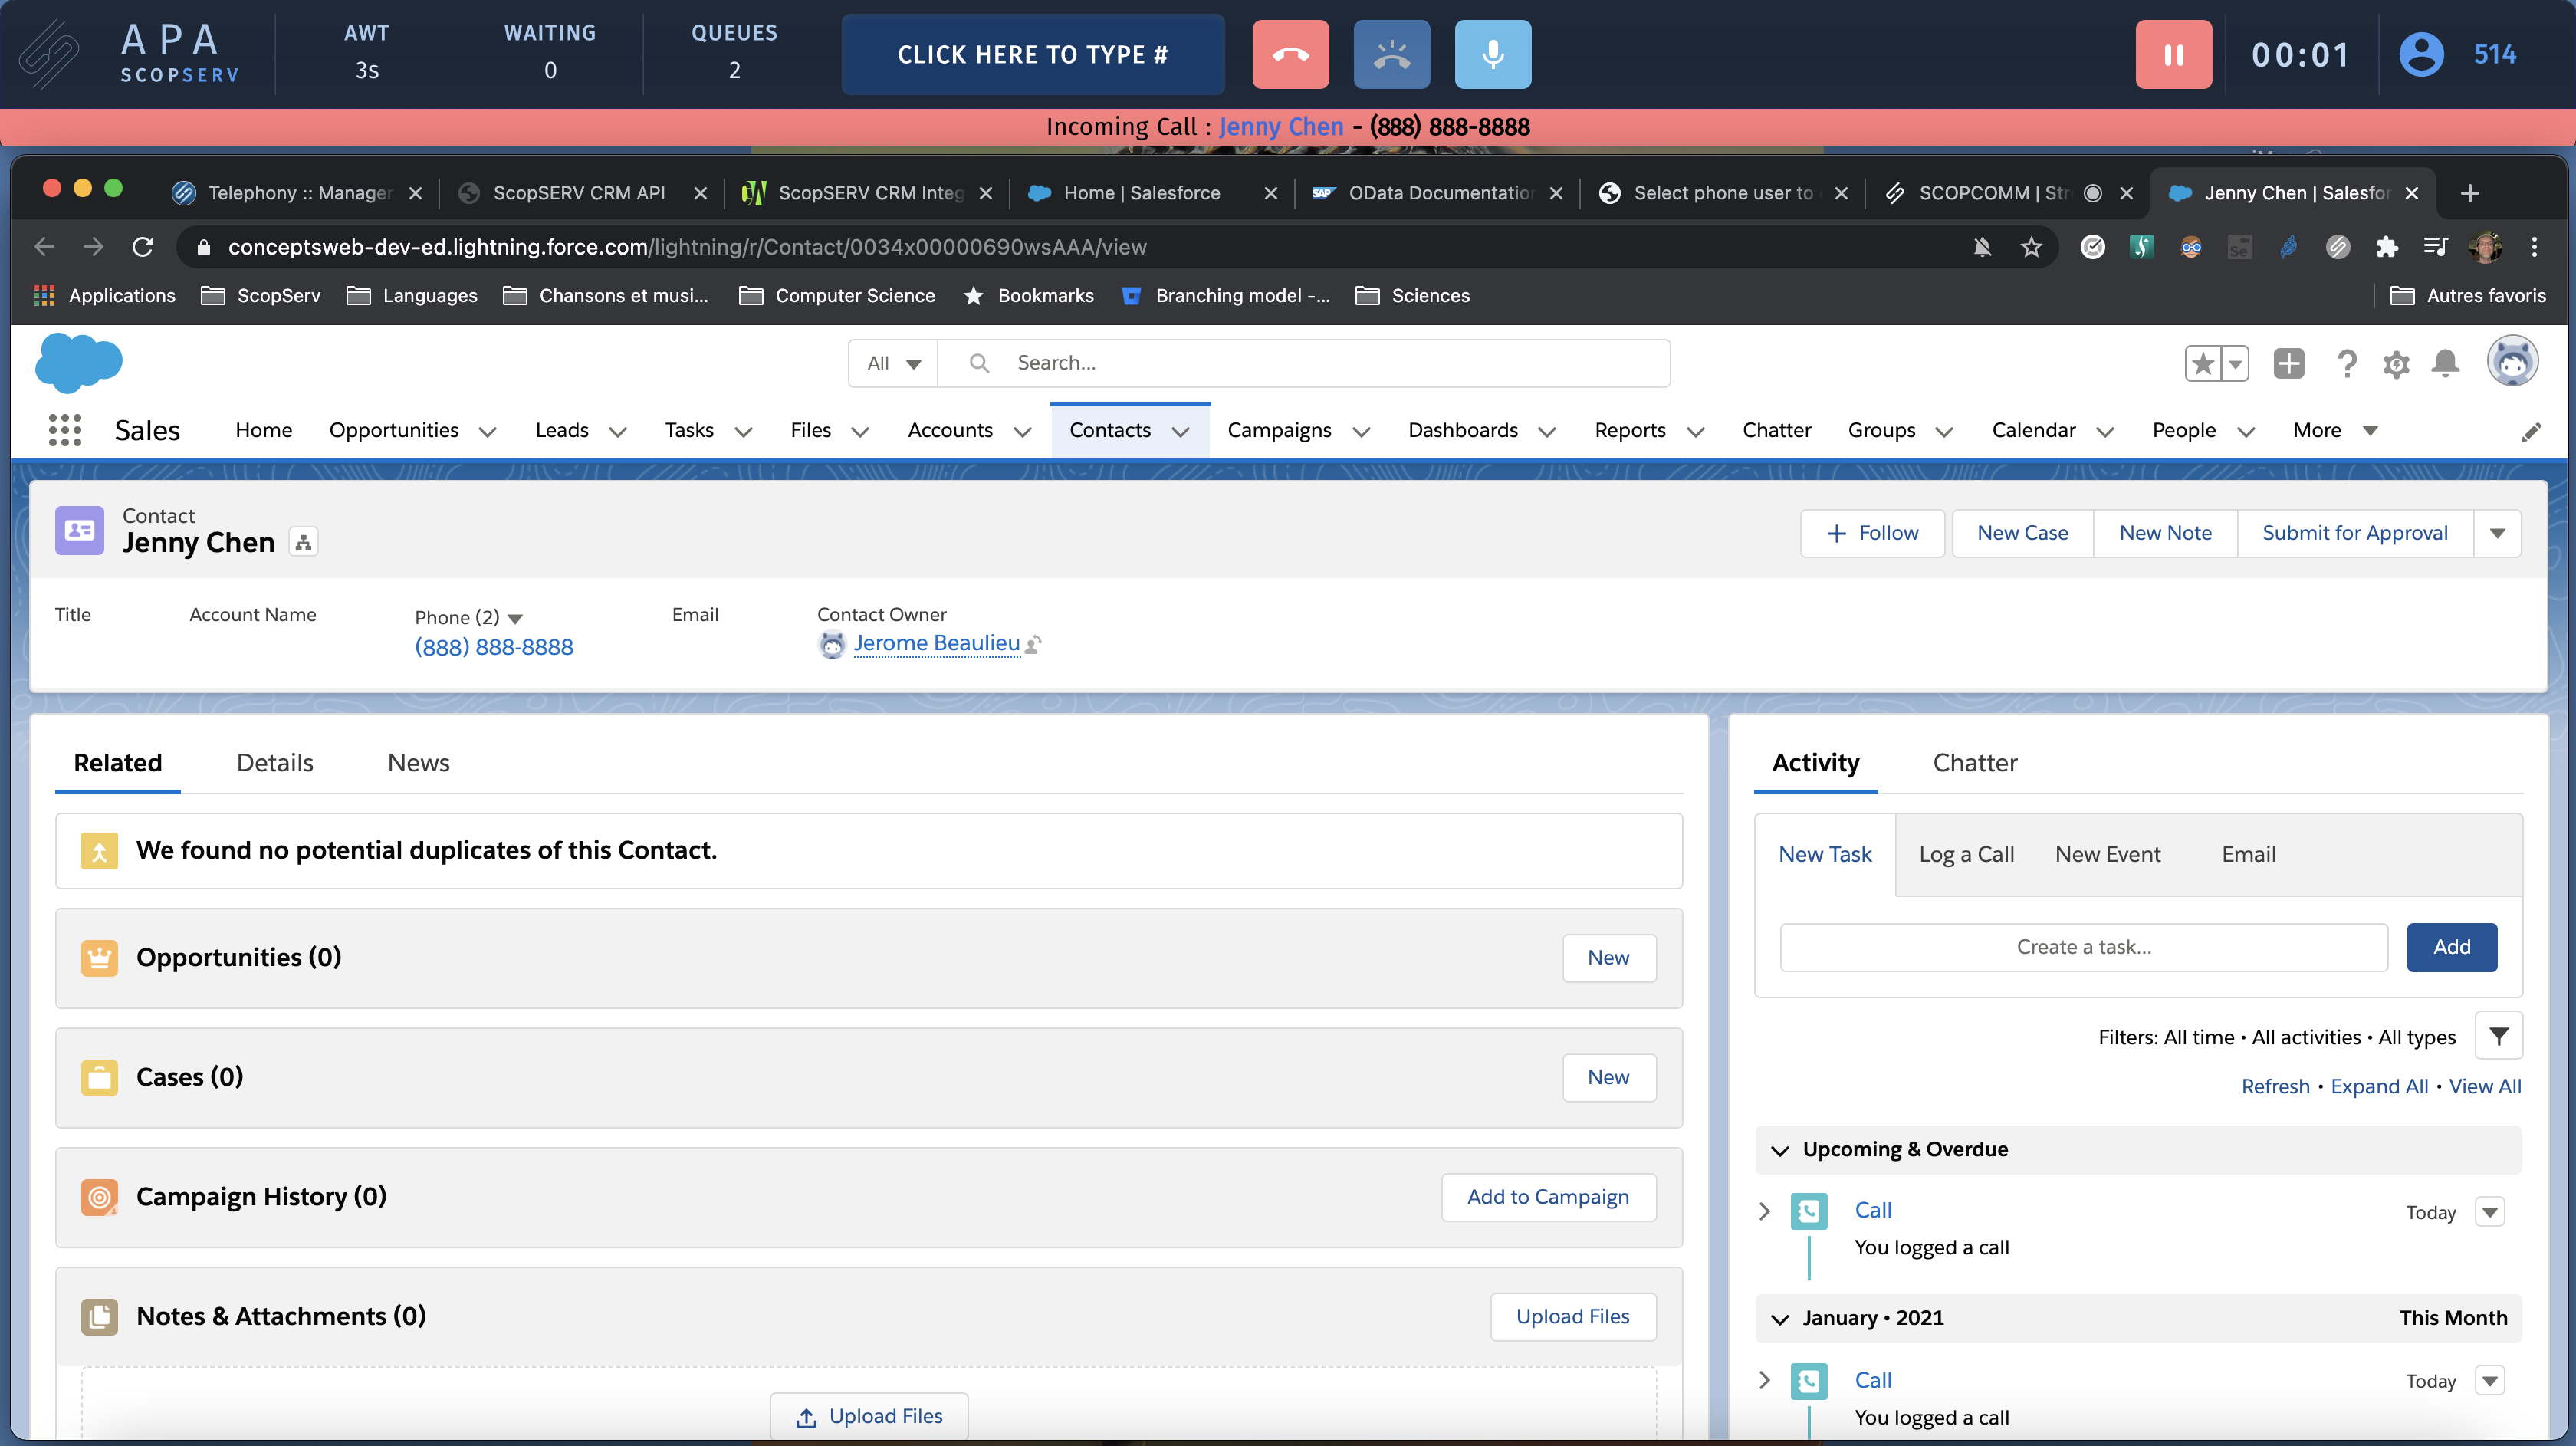The image size is (2576, 1446).
Task: Click the CLICK HERE TO TYPE # field
Action: pos(1032,54)
